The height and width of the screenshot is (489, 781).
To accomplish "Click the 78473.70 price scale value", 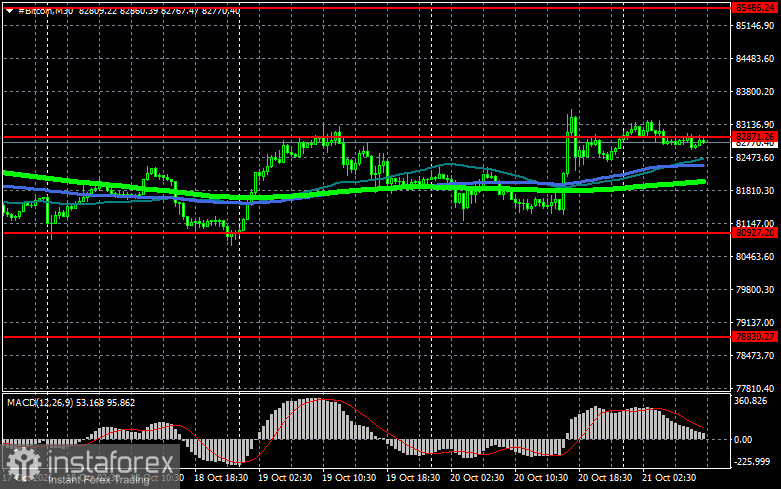I will pos(755,356).
